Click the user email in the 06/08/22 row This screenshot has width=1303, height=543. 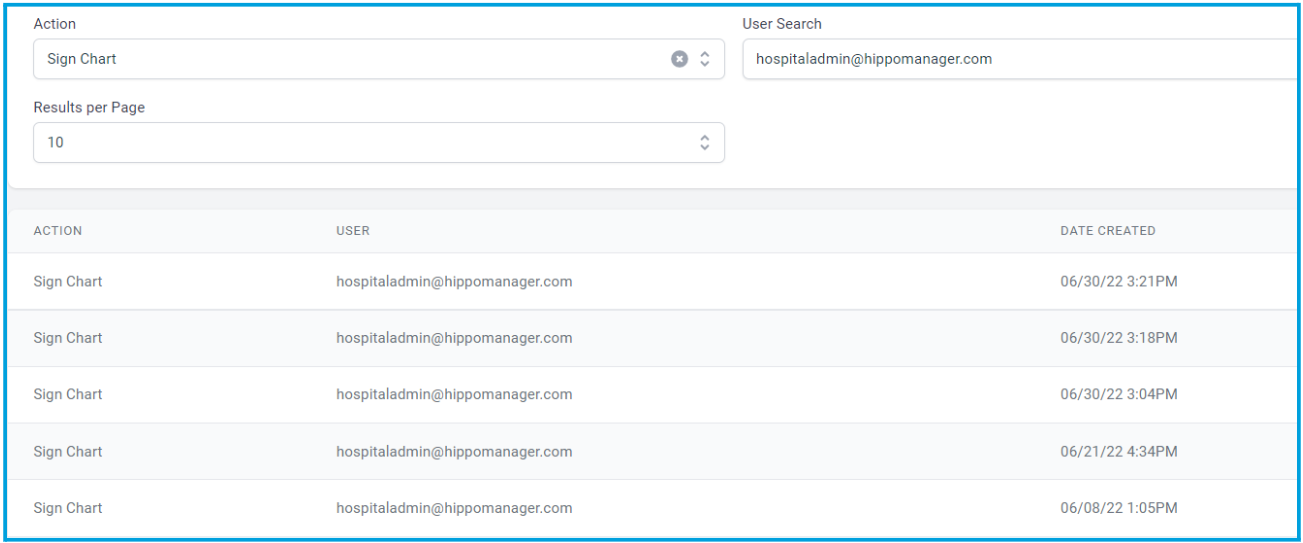click(x=454, y=508)
